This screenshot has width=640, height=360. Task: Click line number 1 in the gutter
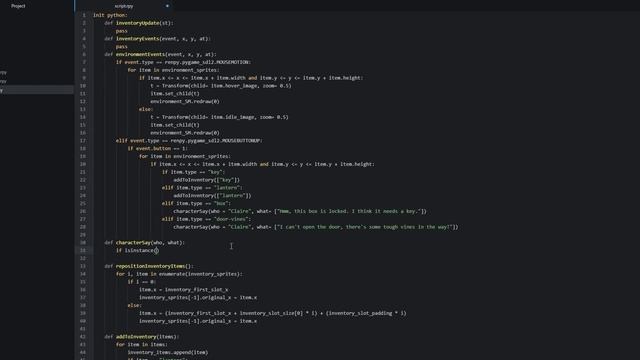coord(84,15)
